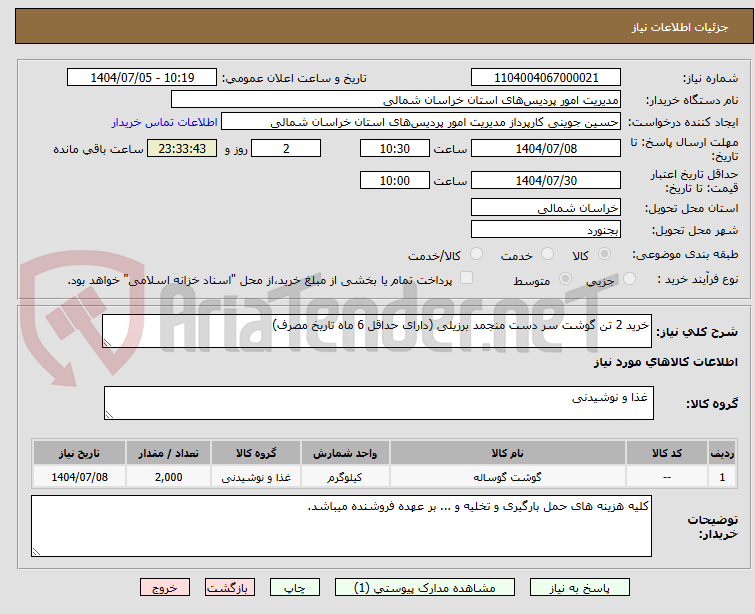Screen dimensions: 755x614
Task: Select the جزیی purchase type radio
Action: tap(629, 279)
